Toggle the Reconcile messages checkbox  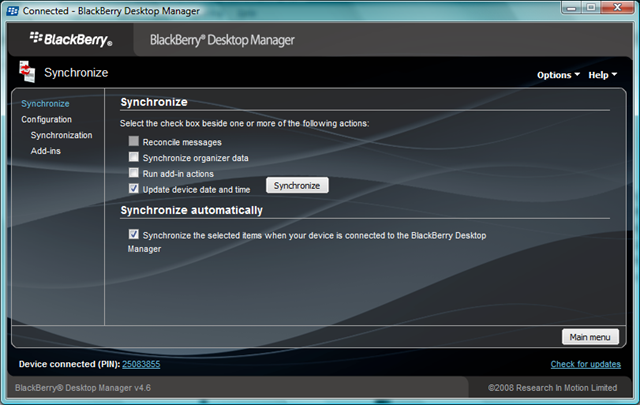[133, 141]
